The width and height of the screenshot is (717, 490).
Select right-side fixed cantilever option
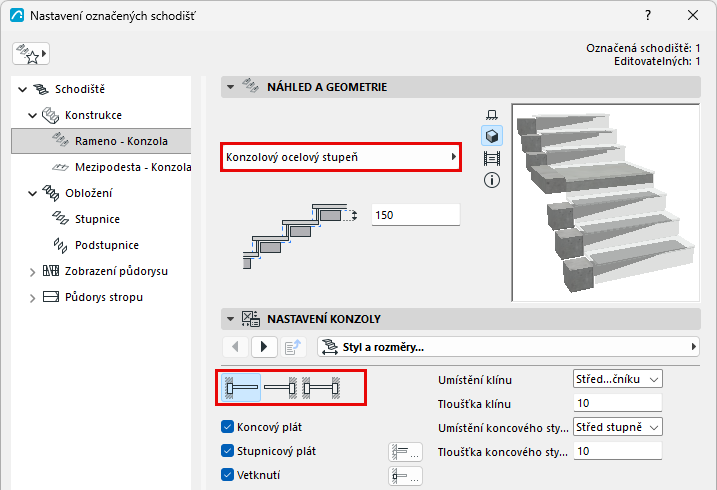pyautogui.click(x=281, y=388)
